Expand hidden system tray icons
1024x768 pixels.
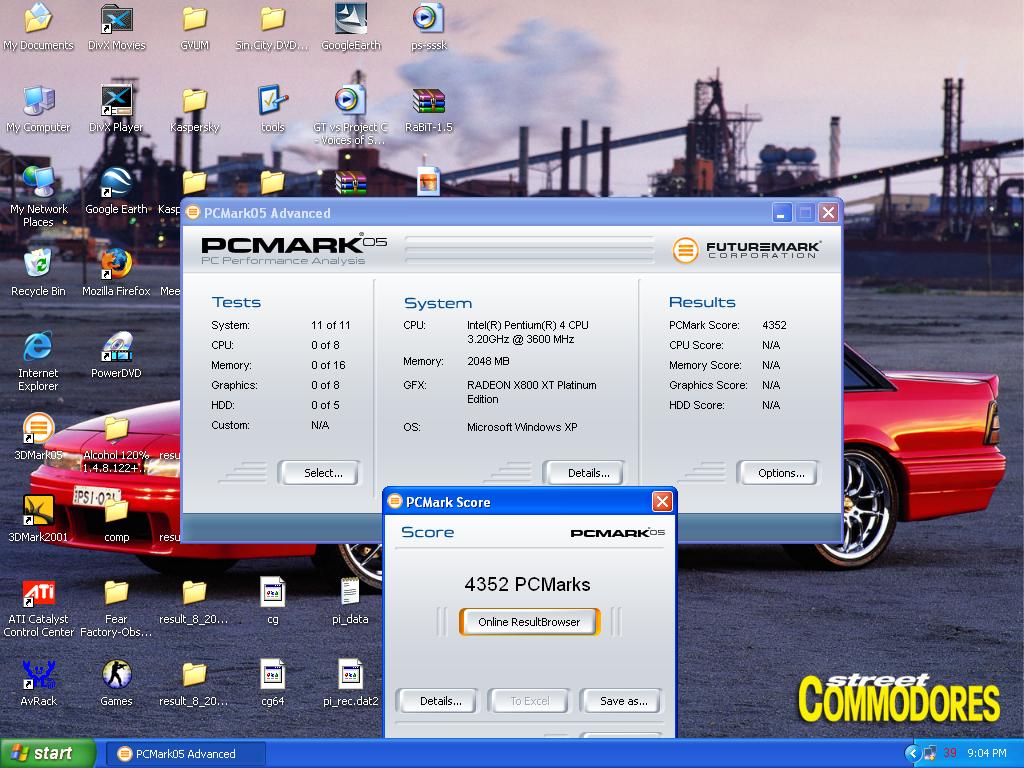[912, 754]
